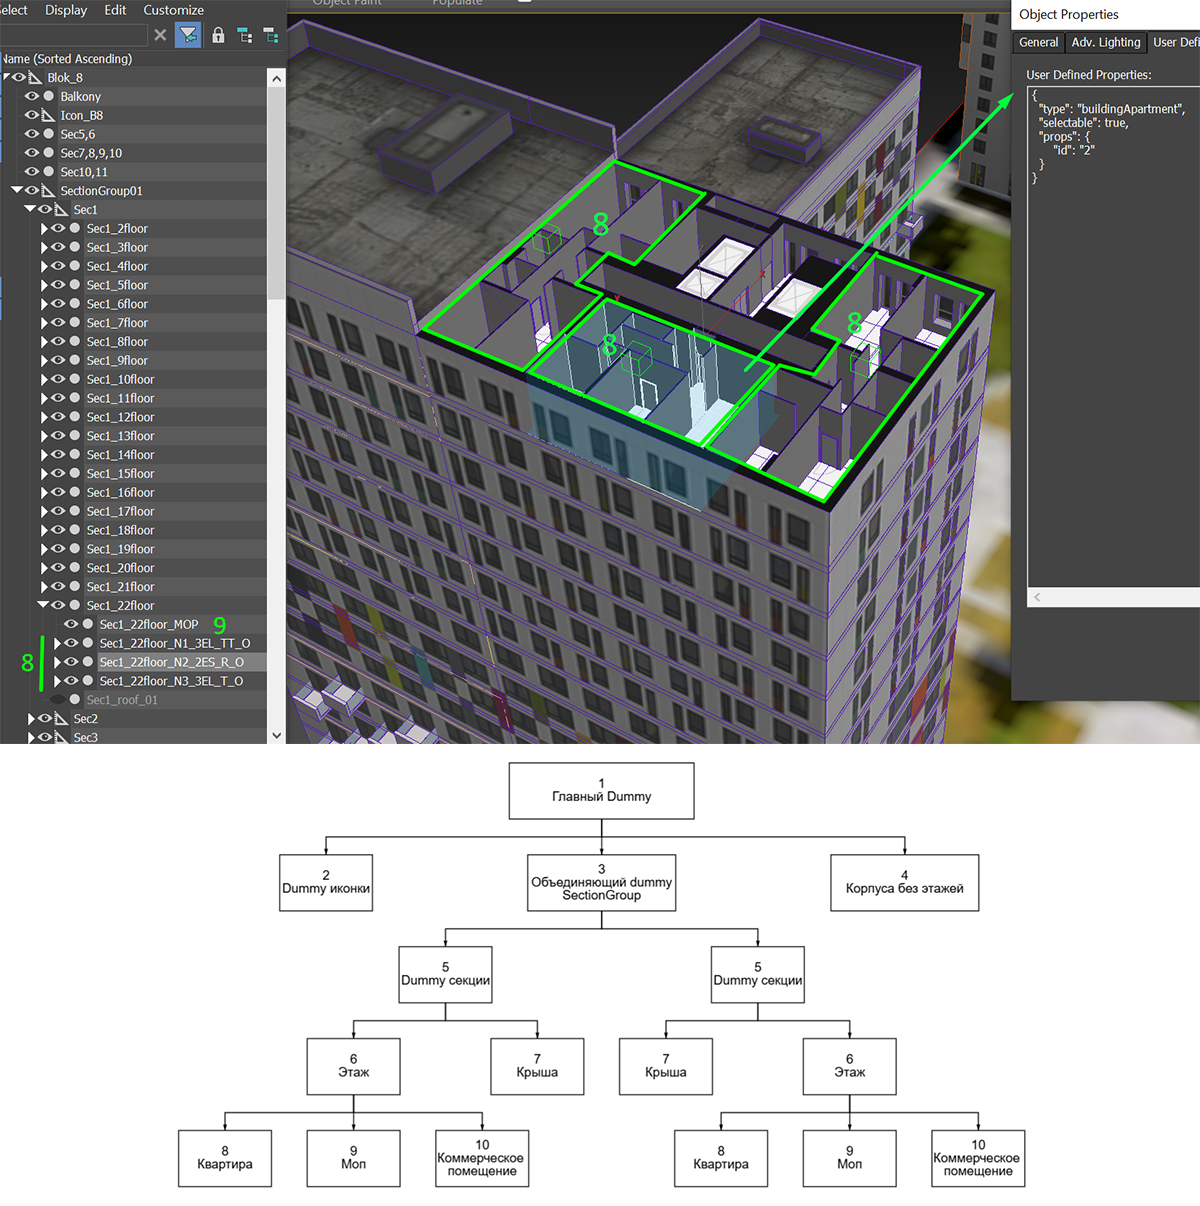Screen dimensions: 1200x1206
Task: Click the dot icon of Sec1_22floor_N1_3EL_TT_O
Action: pyautogui.click(x=88, y=644)
